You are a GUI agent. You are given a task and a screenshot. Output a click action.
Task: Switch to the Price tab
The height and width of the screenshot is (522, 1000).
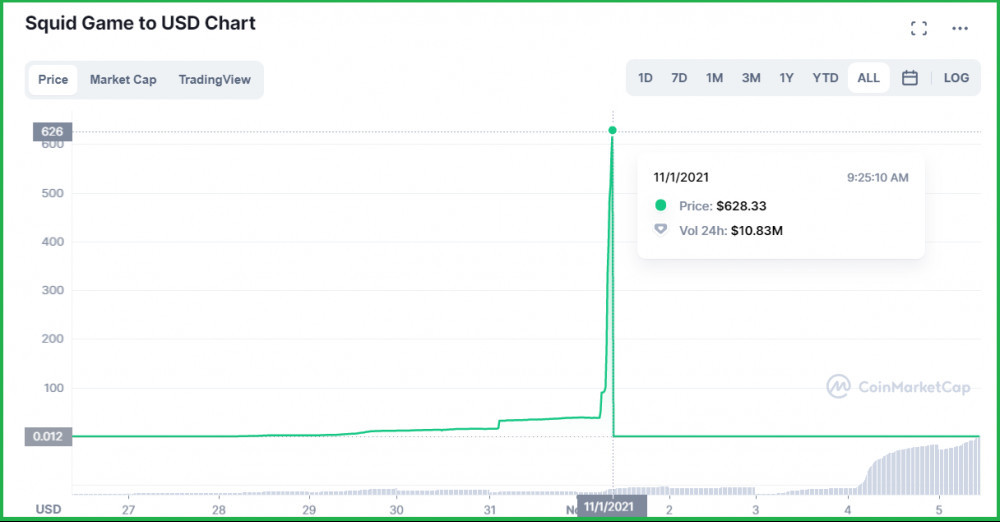point(53,80)
